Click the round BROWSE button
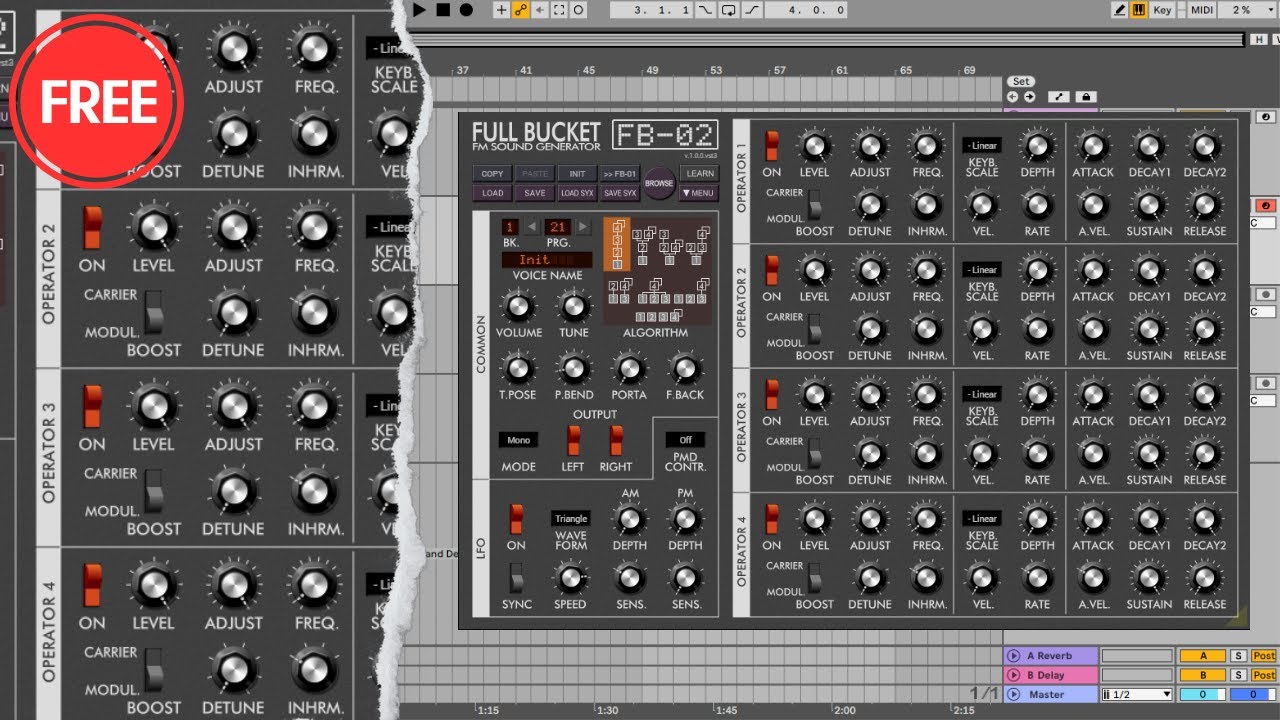 pos(659,183)
